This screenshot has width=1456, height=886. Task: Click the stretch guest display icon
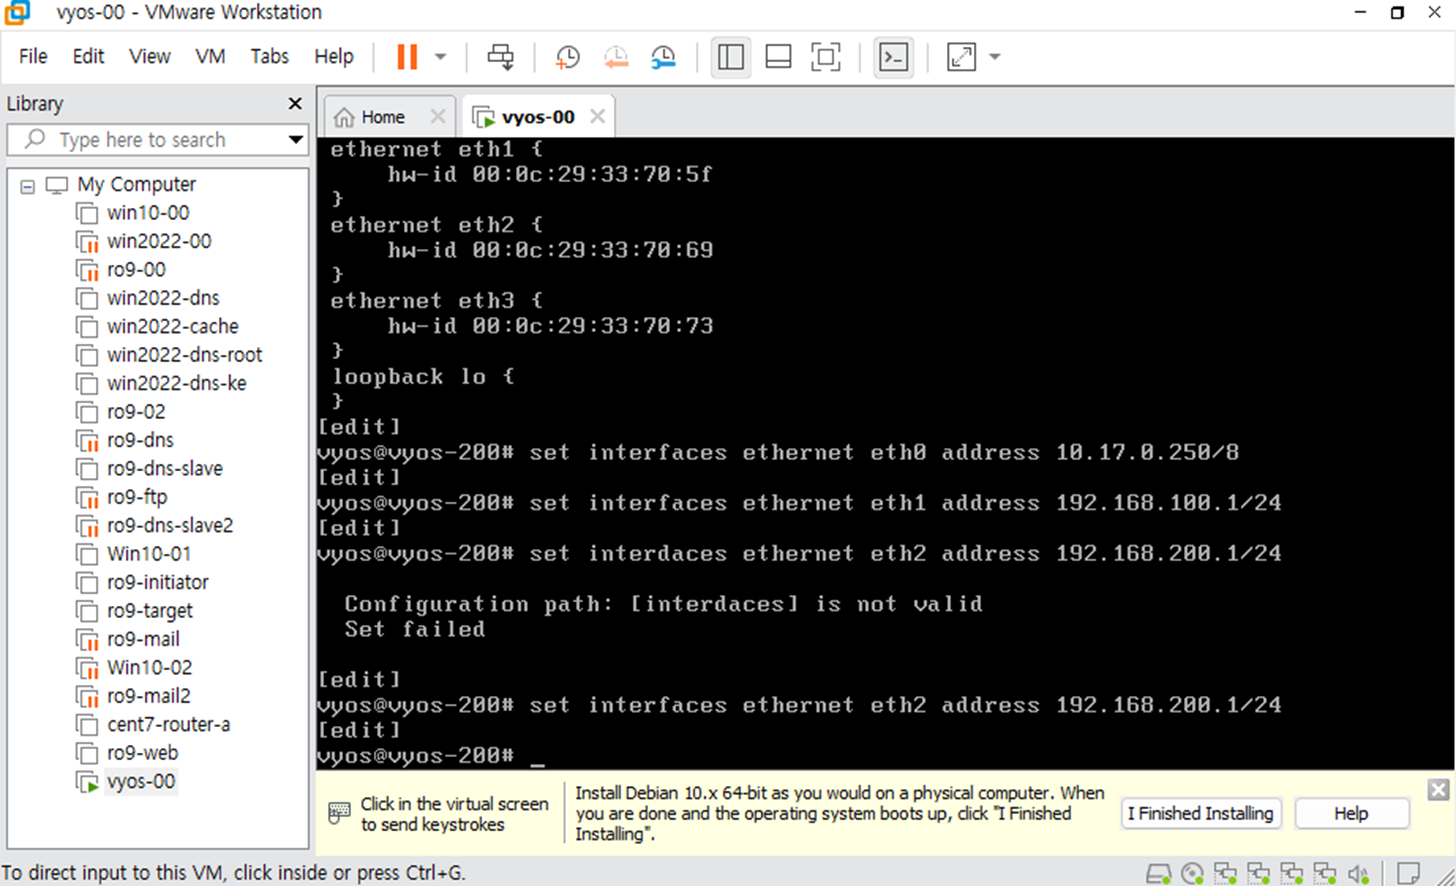(x=961, y=57)
